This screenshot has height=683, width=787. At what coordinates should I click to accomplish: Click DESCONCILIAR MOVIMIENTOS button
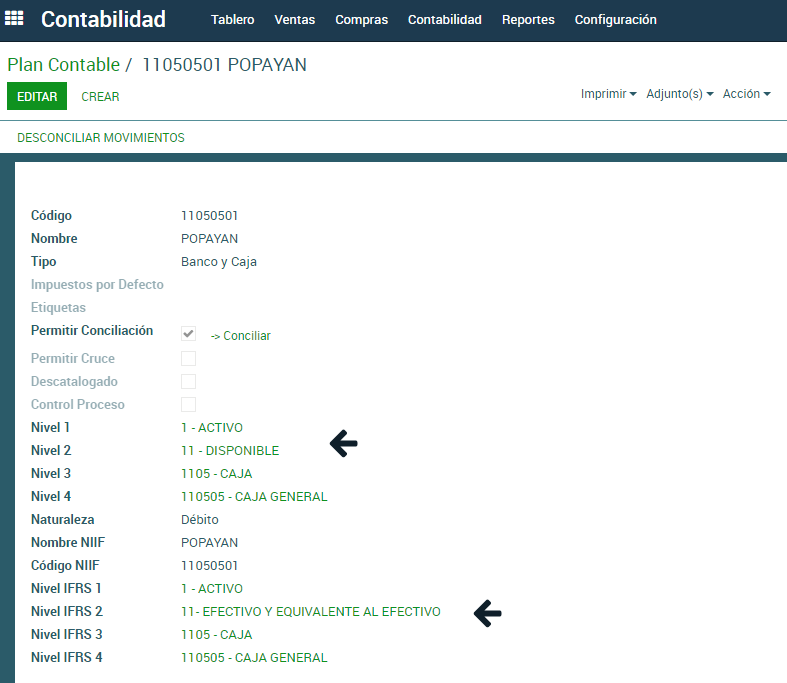pos(101,138)
